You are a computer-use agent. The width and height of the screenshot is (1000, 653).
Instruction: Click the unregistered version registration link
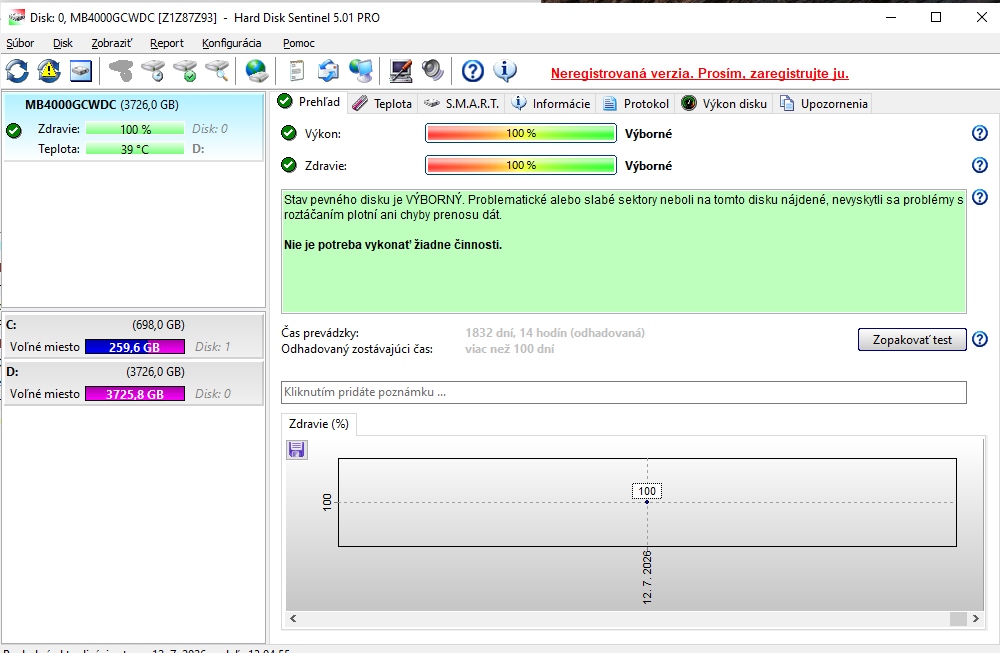point(700,73)
